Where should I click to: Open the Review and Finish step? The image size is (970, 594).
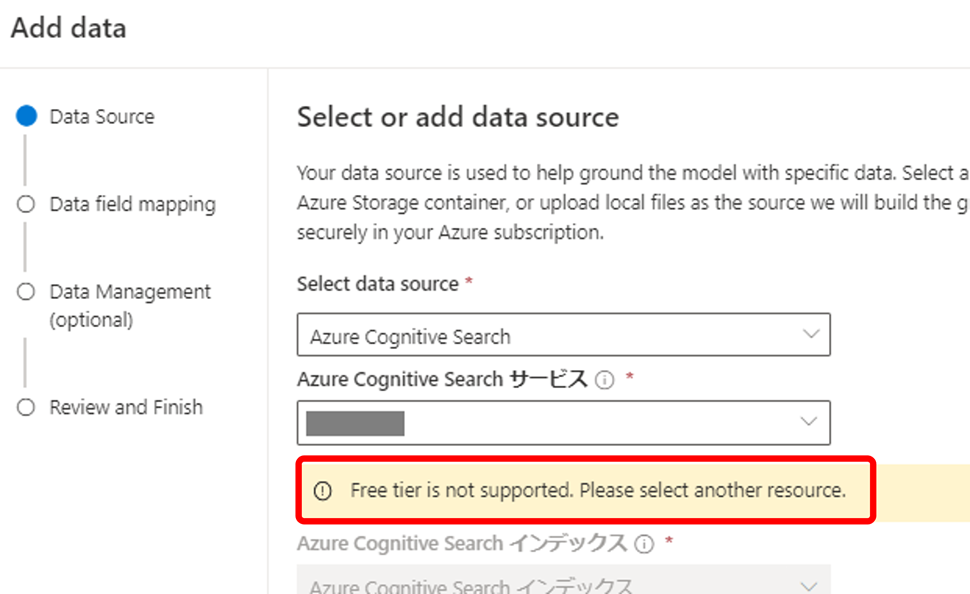[x=126, y=408]
